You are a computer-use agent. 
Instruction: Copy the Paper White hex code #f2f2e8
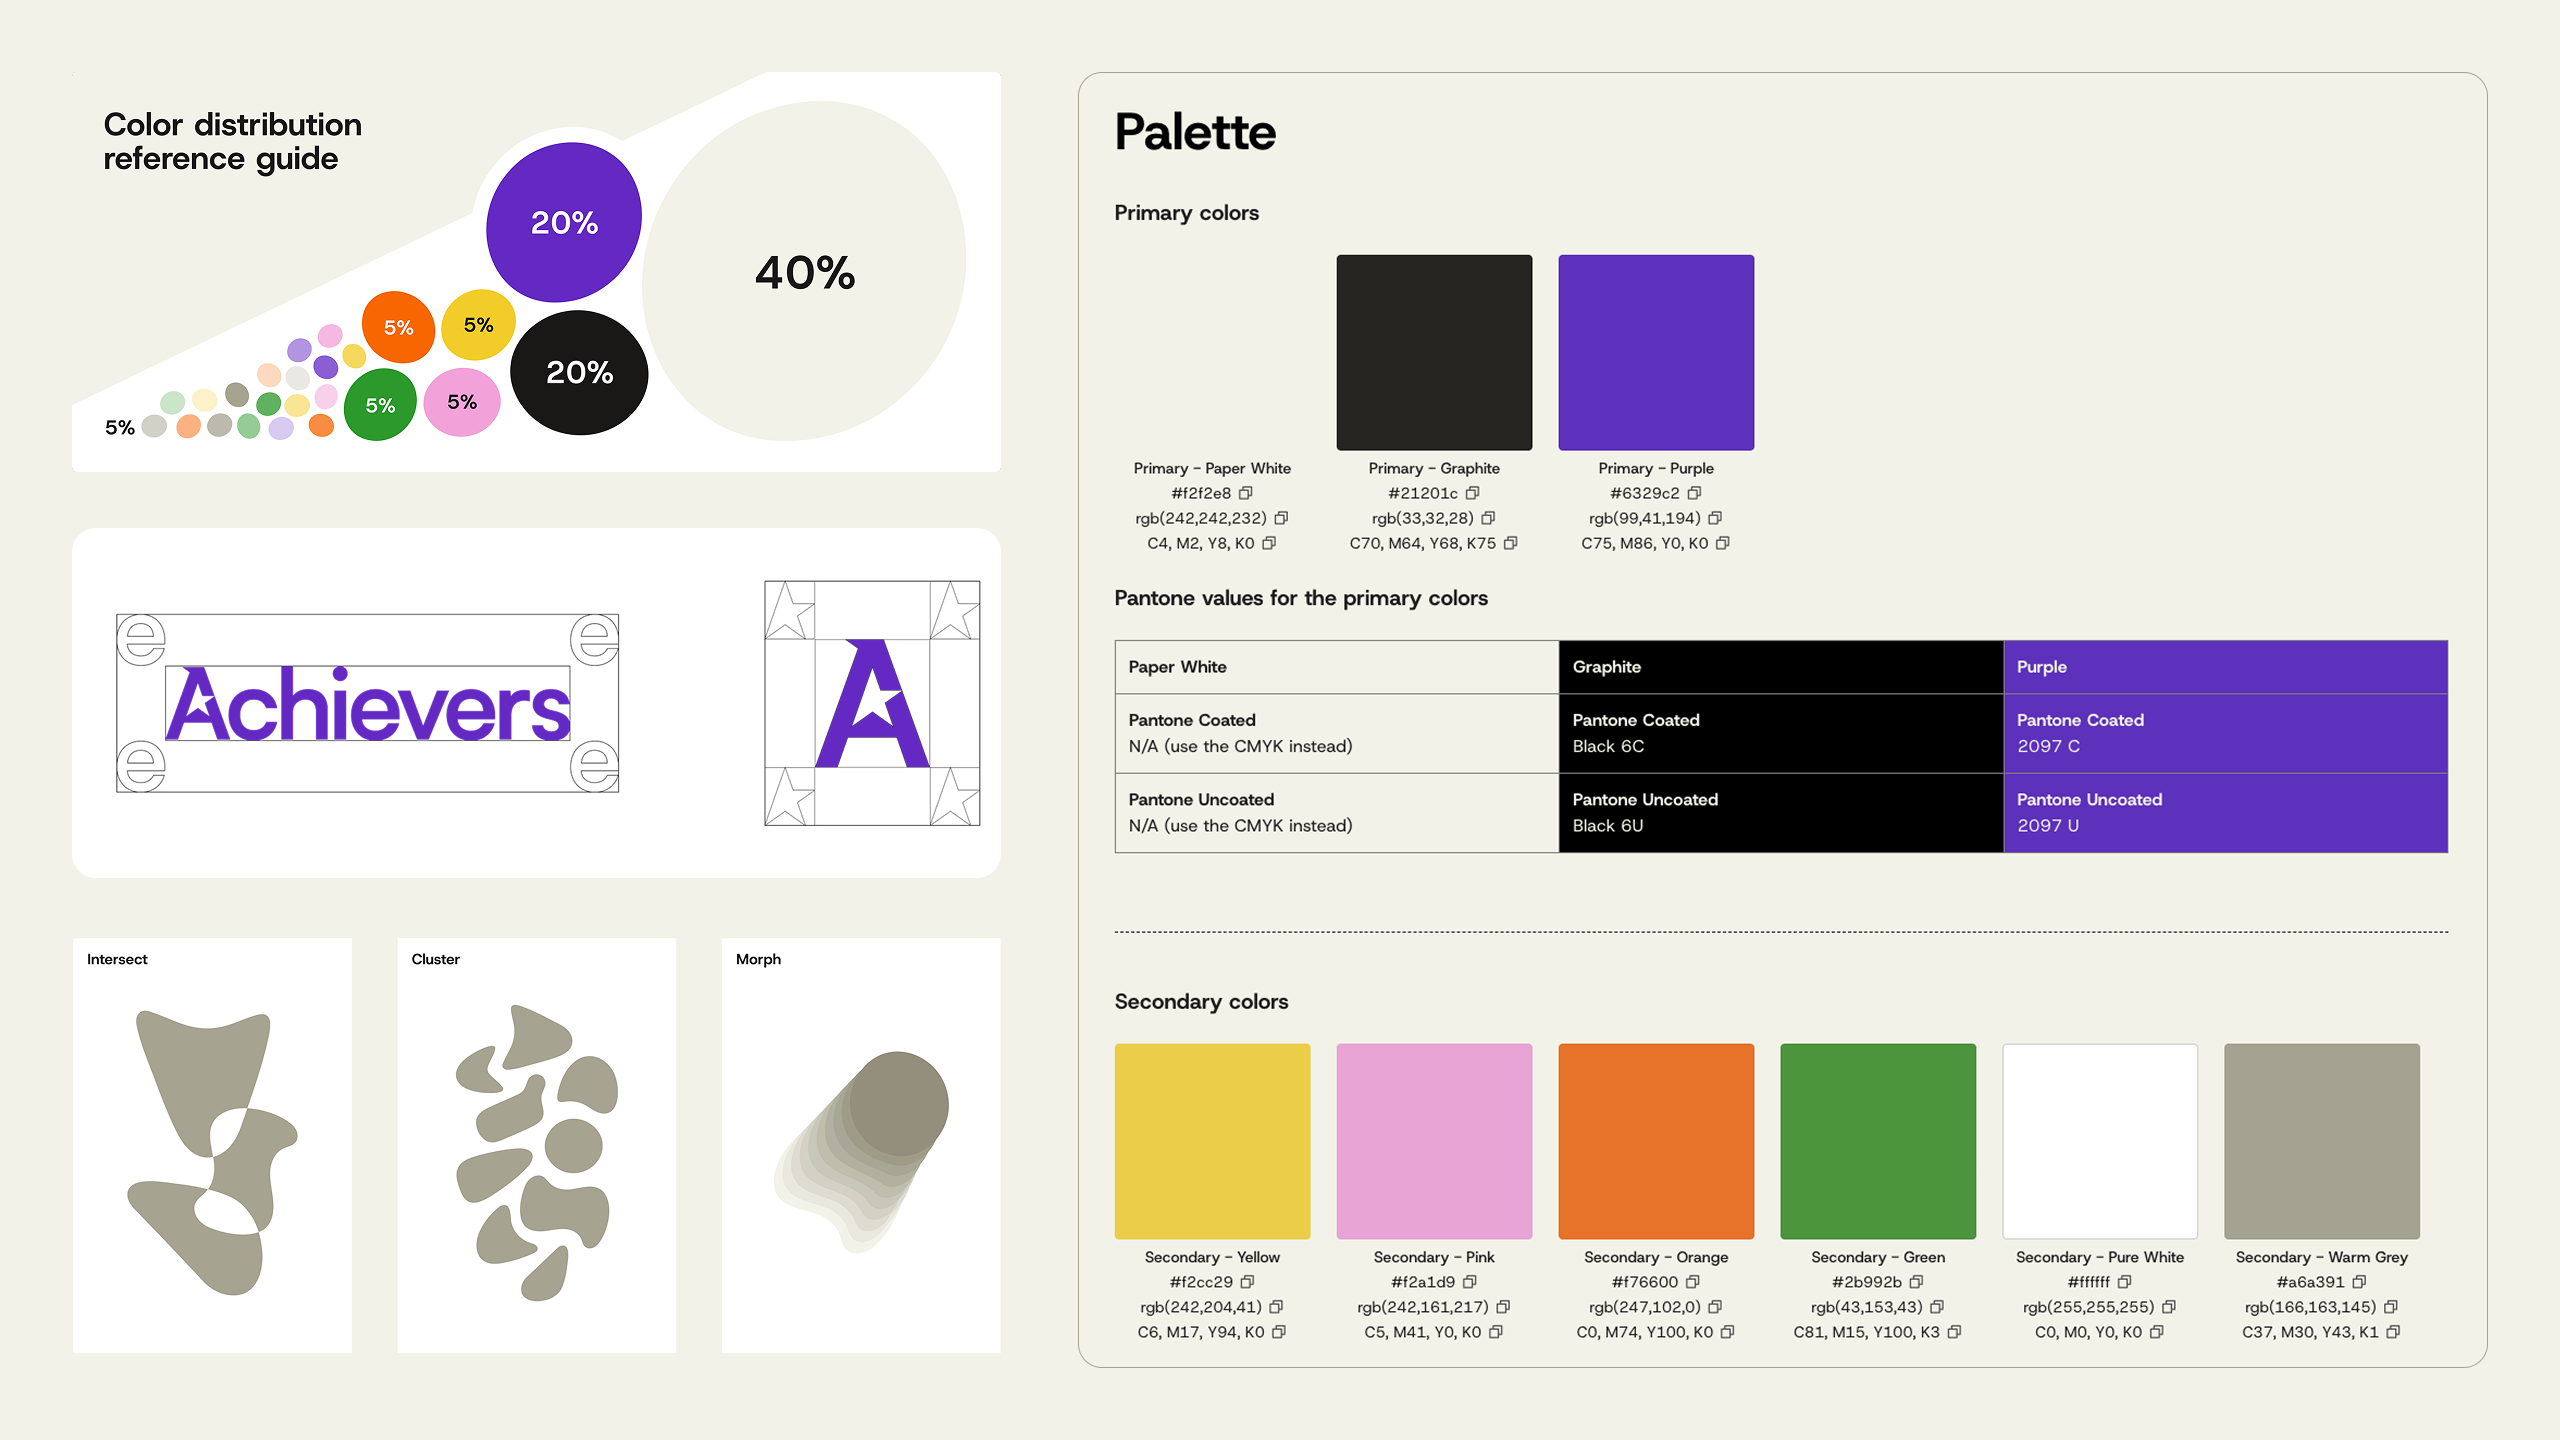click(1245, 493)
